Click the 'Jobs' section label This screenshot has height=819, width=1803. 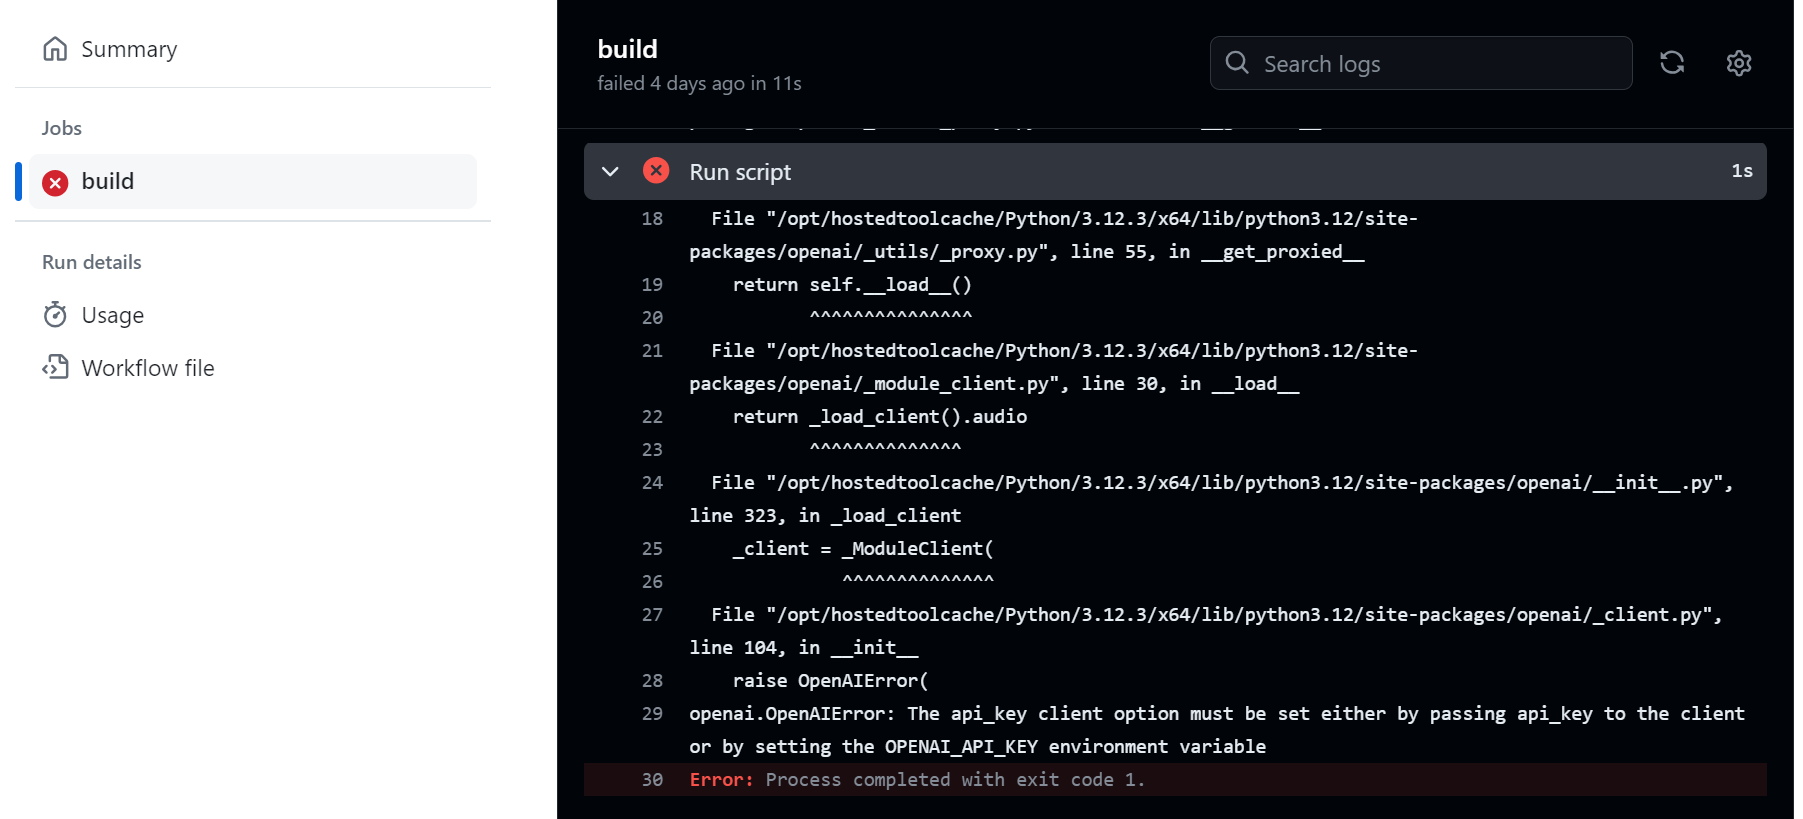pyautogui.click(x=62, y=128)
